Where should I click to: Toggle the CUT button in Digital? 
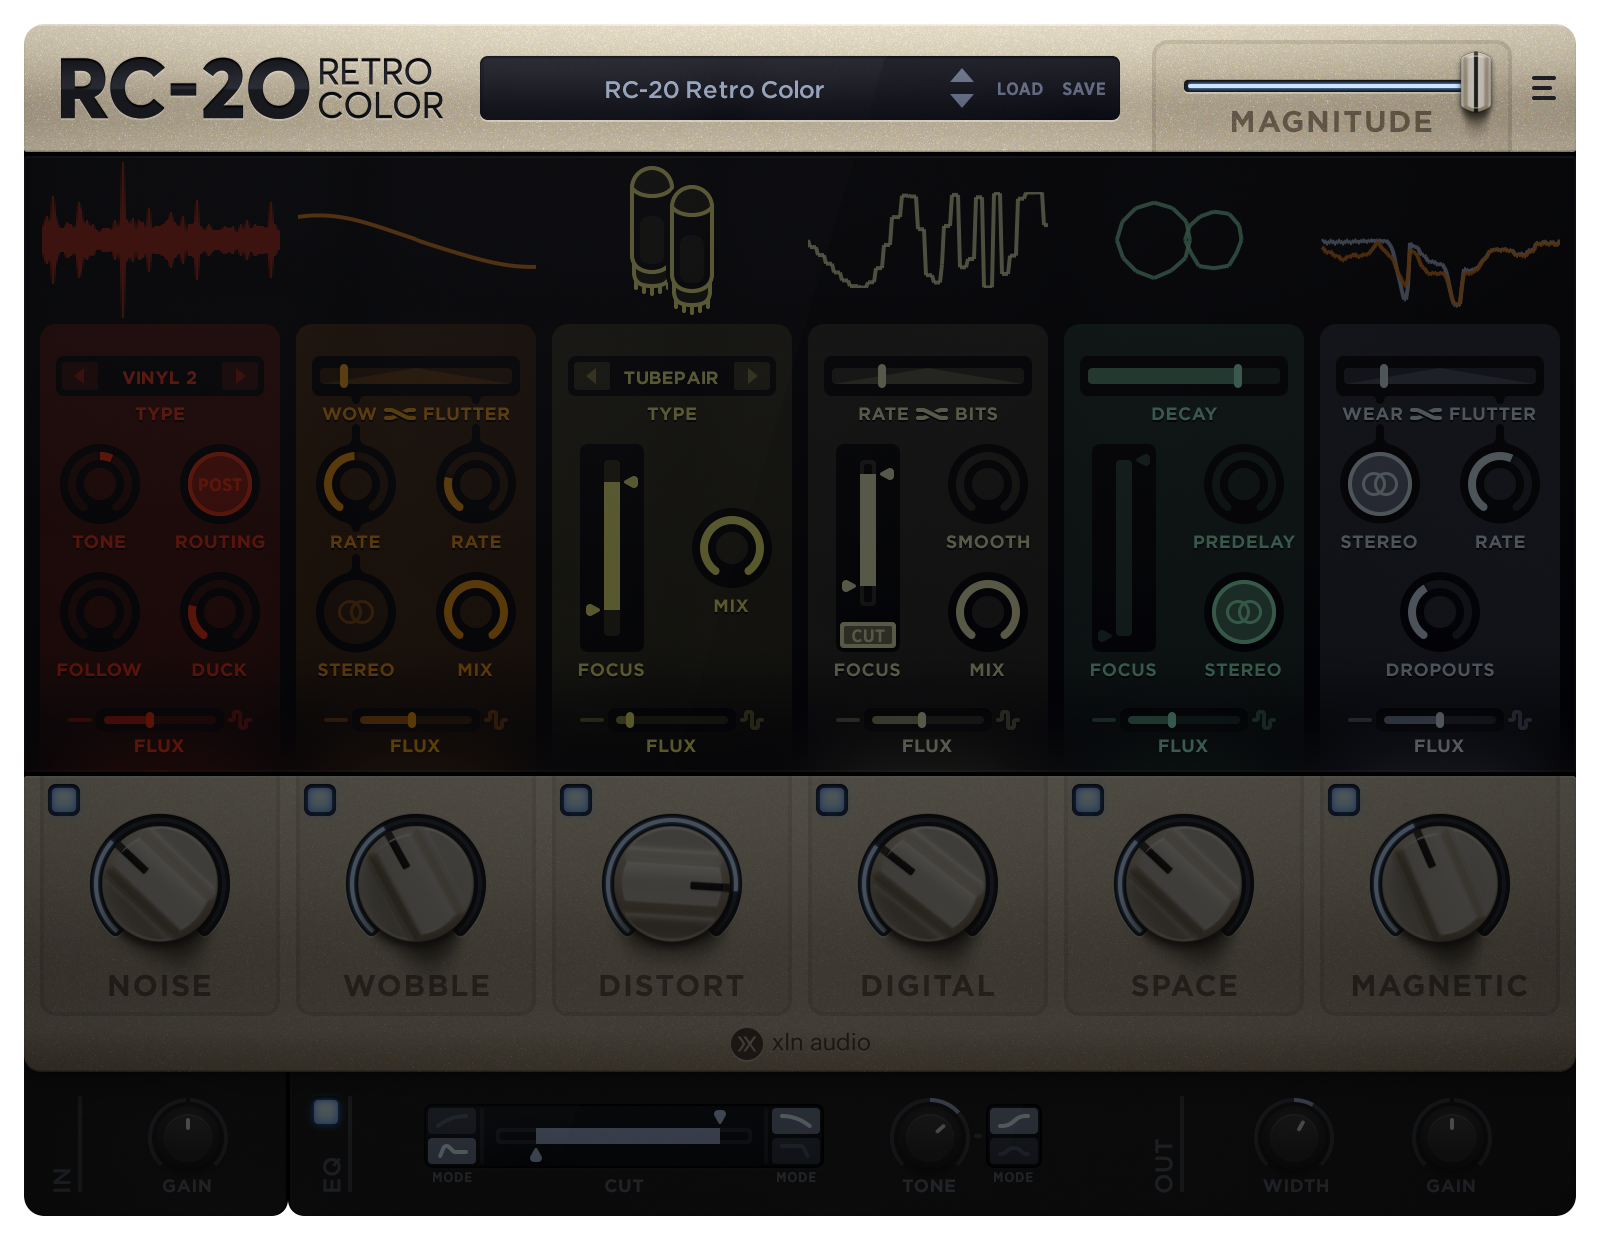pos(868,635)
